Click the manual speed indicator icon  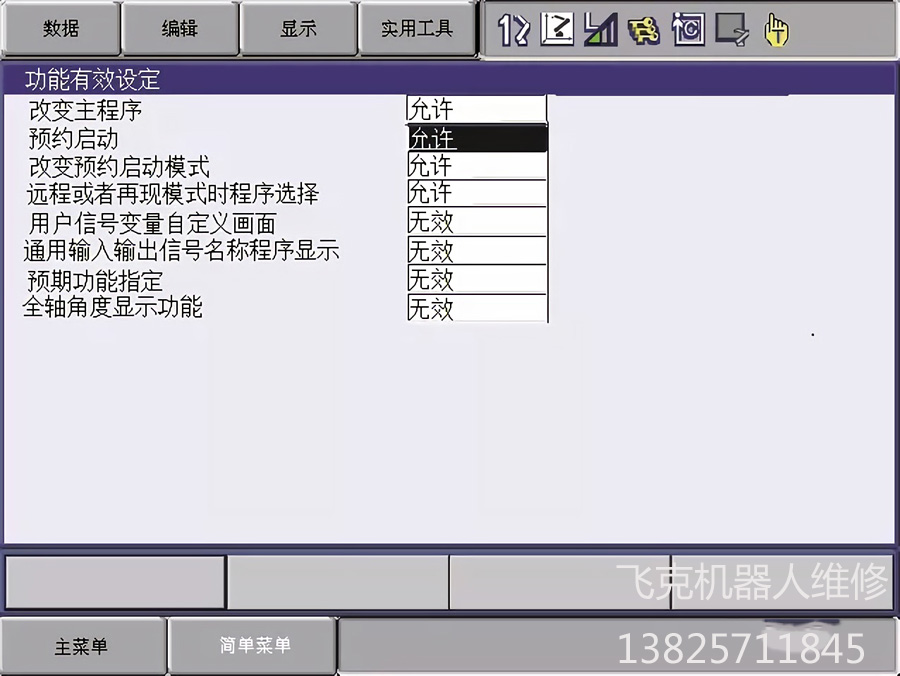[x=601, y=31]
